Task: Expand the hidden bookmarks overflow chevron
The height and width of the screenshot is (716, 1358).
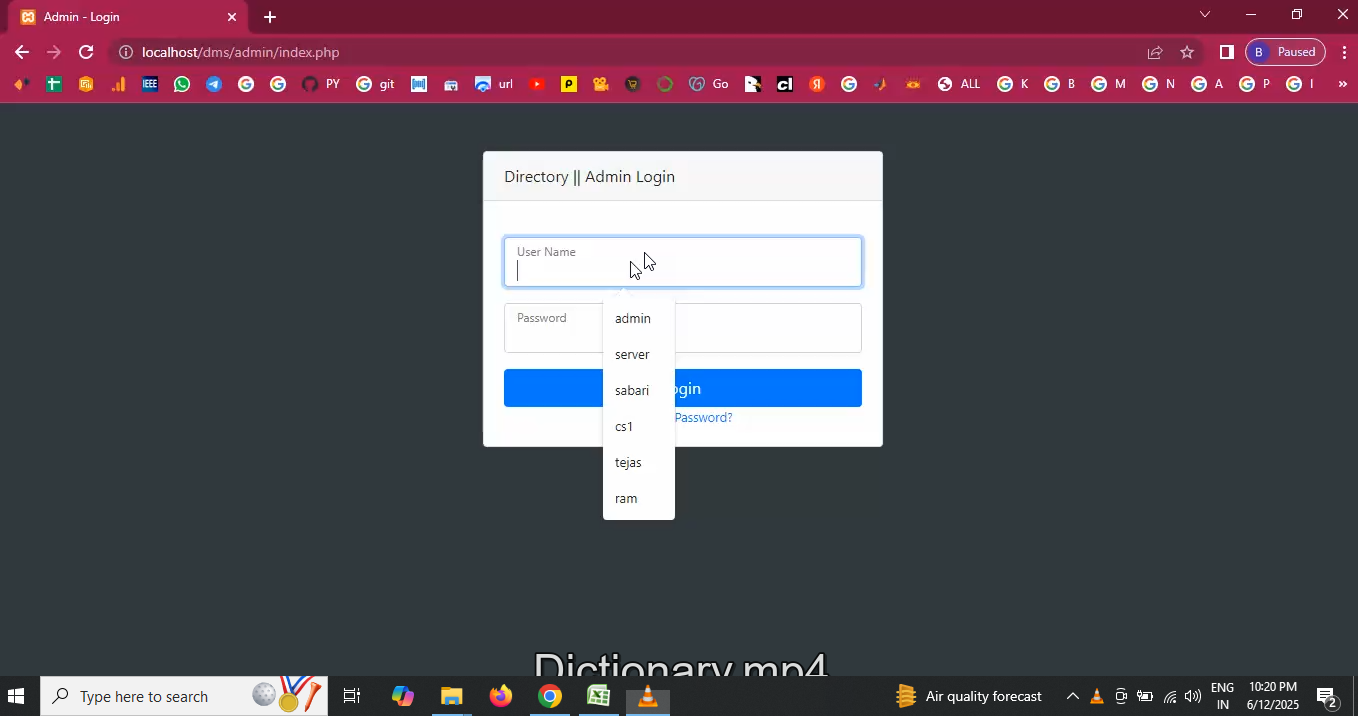Action: click(1342, 85)
